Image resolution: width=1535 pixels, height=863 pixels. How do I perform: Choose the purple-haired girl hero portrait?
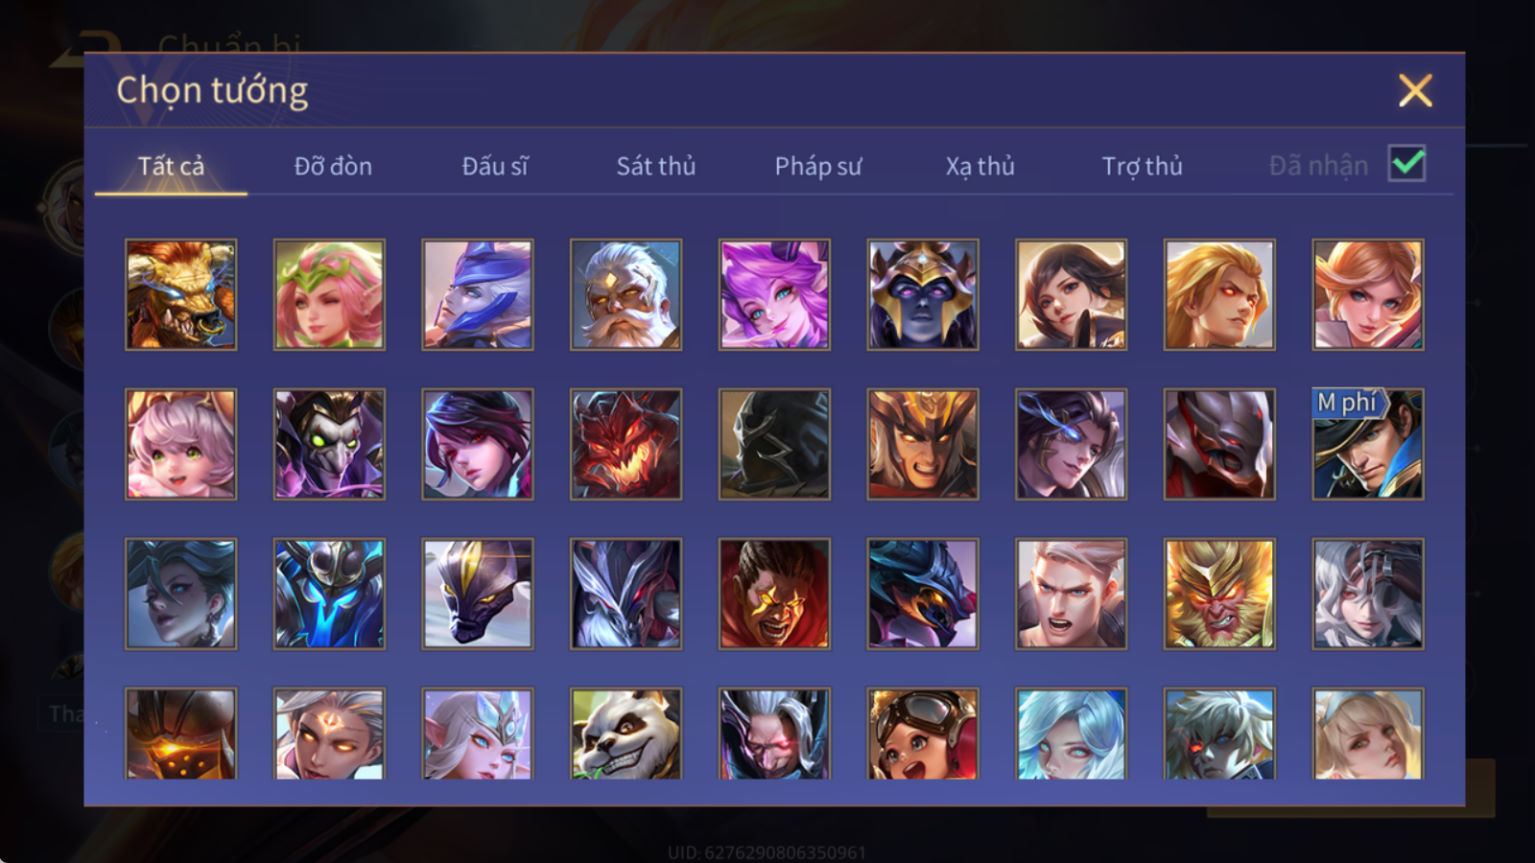point(774,294)
